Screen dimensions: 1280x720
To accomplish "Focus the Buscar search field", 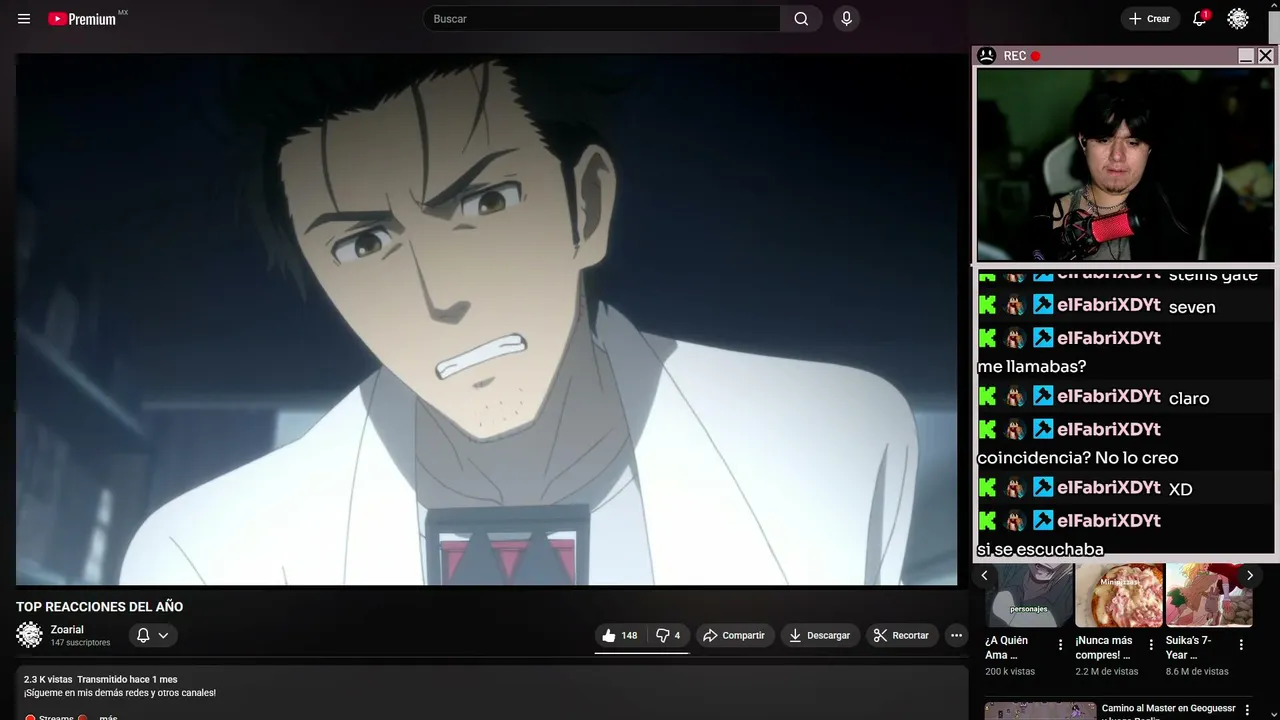I will click(602, 19).
